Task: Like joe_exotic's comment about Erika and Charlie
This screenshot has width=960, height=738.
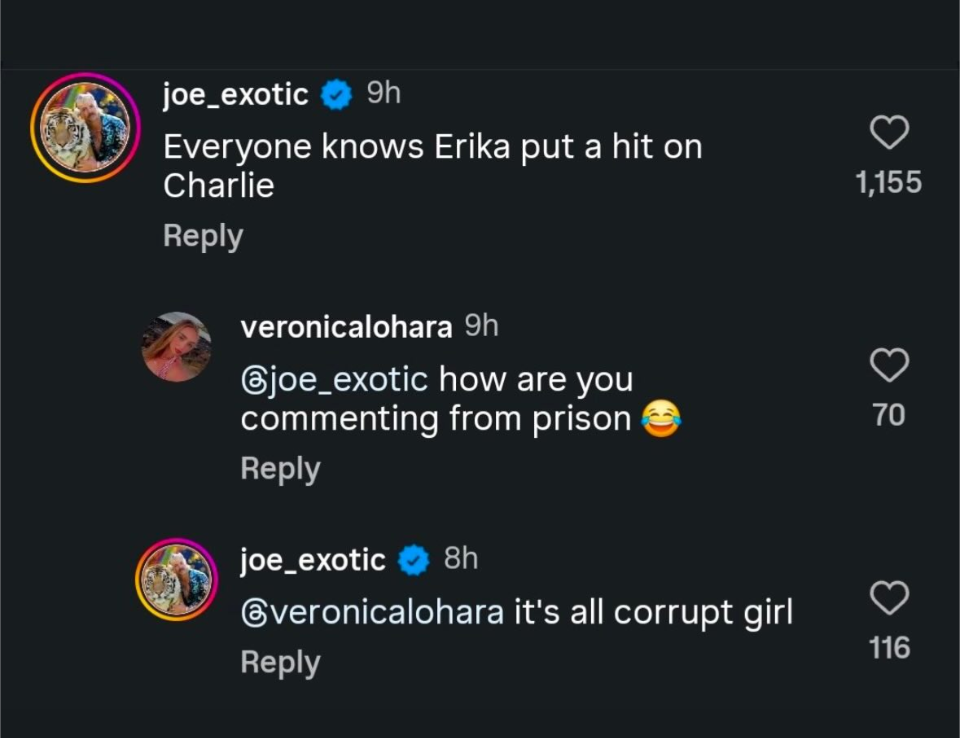Action: [x=888, y=133]
